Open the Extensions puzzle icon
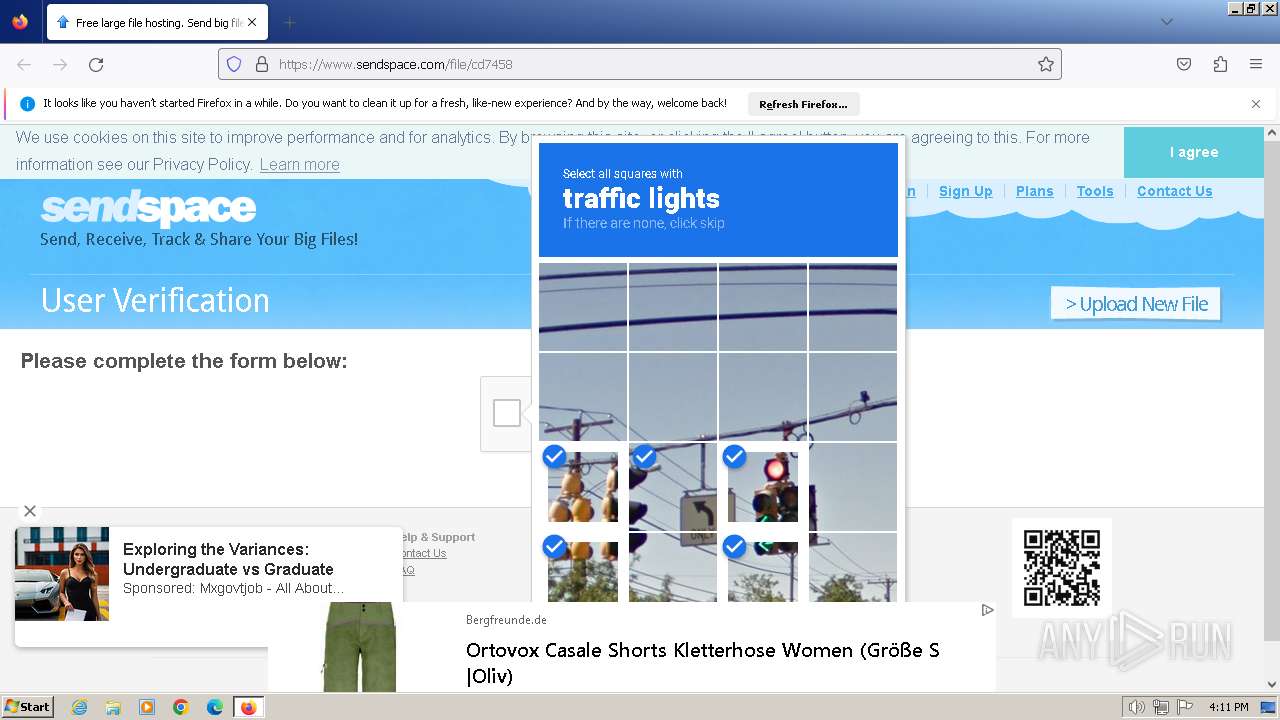The height and width of the screenshot is (720, 1280). click(1220, 64)
